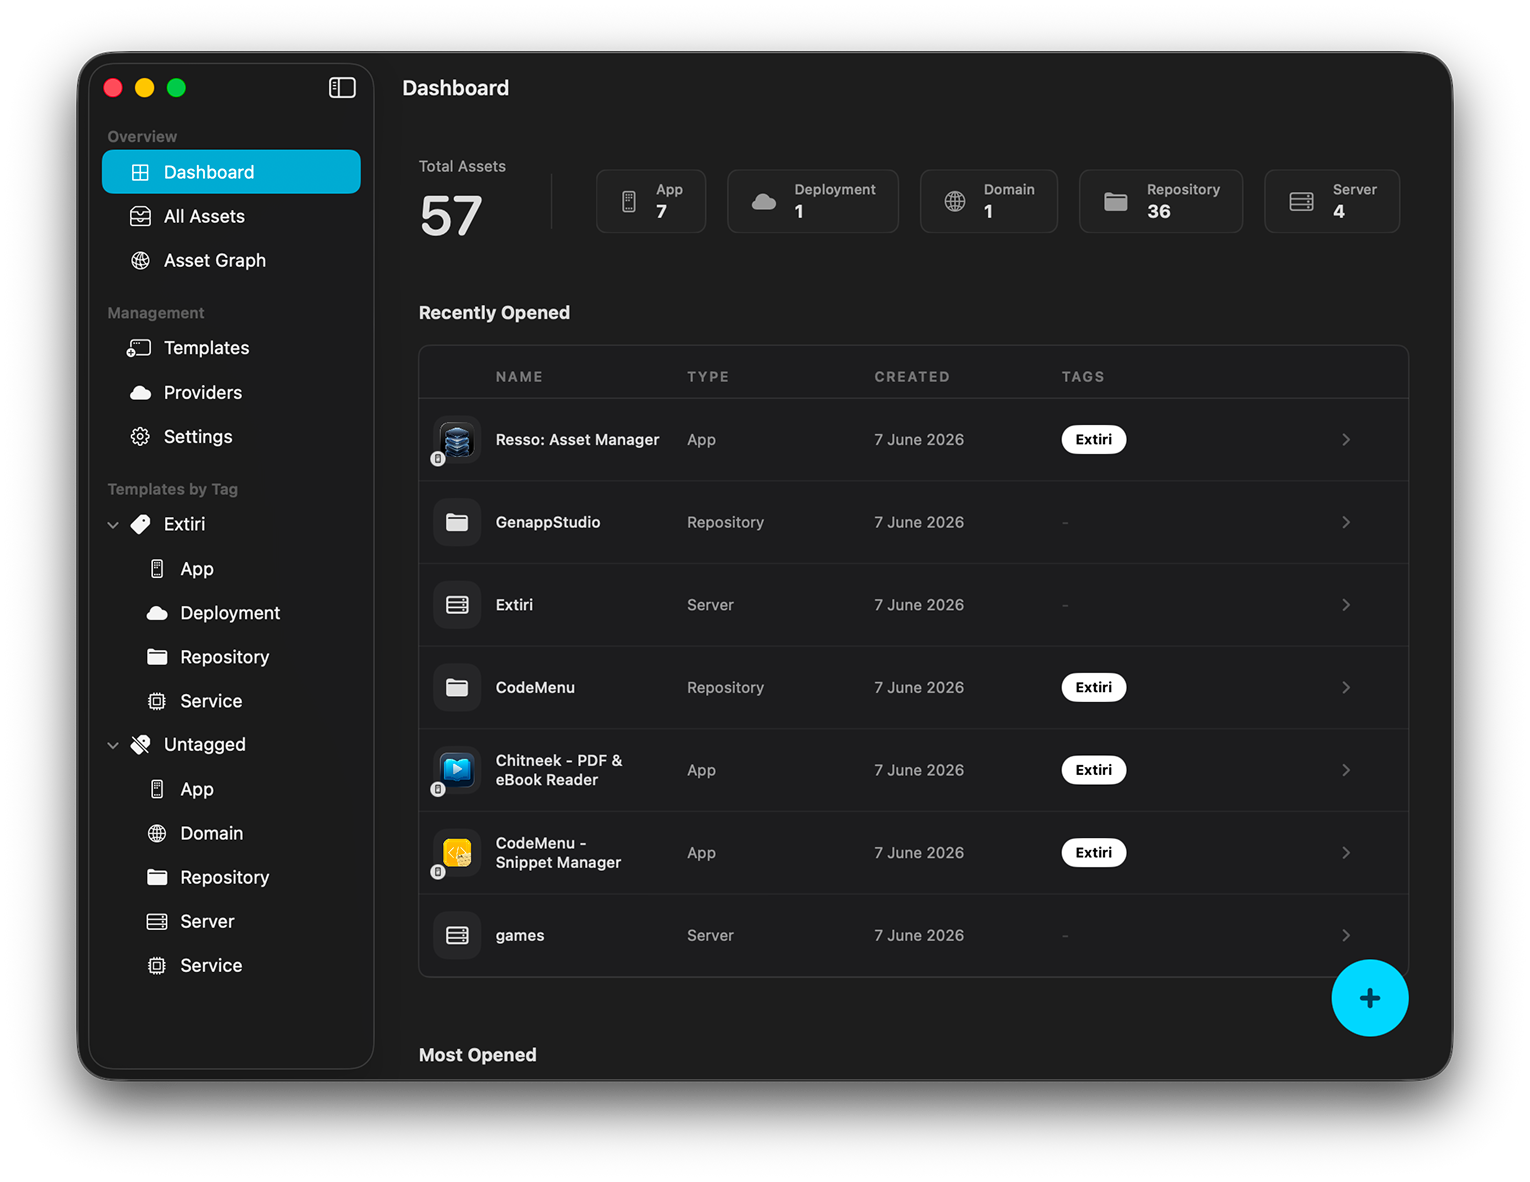Click the CodeMenu Snippet Manager app icon
Image resolution: width=1530 pixels, height=1182 pixels.
pyautogui.click(x=457, y=853)
